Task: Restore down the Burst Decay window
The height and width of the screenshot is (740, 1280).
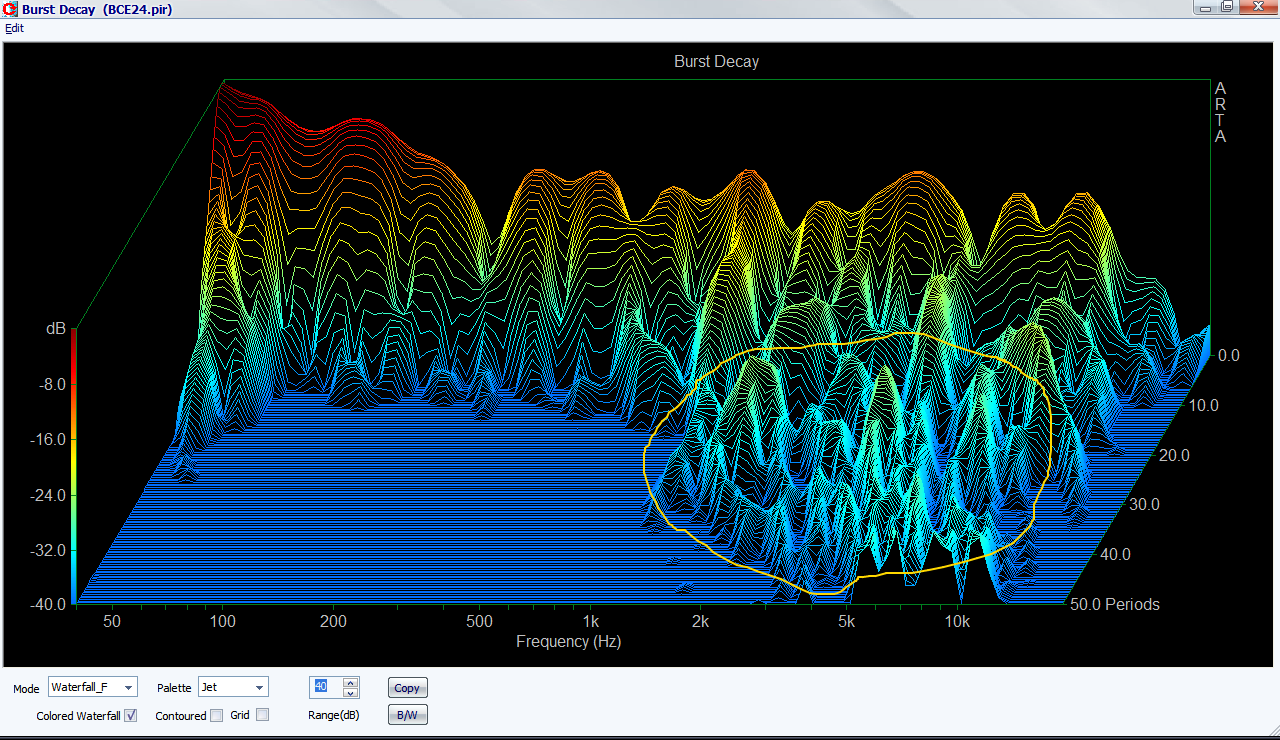Action: 1227,8
